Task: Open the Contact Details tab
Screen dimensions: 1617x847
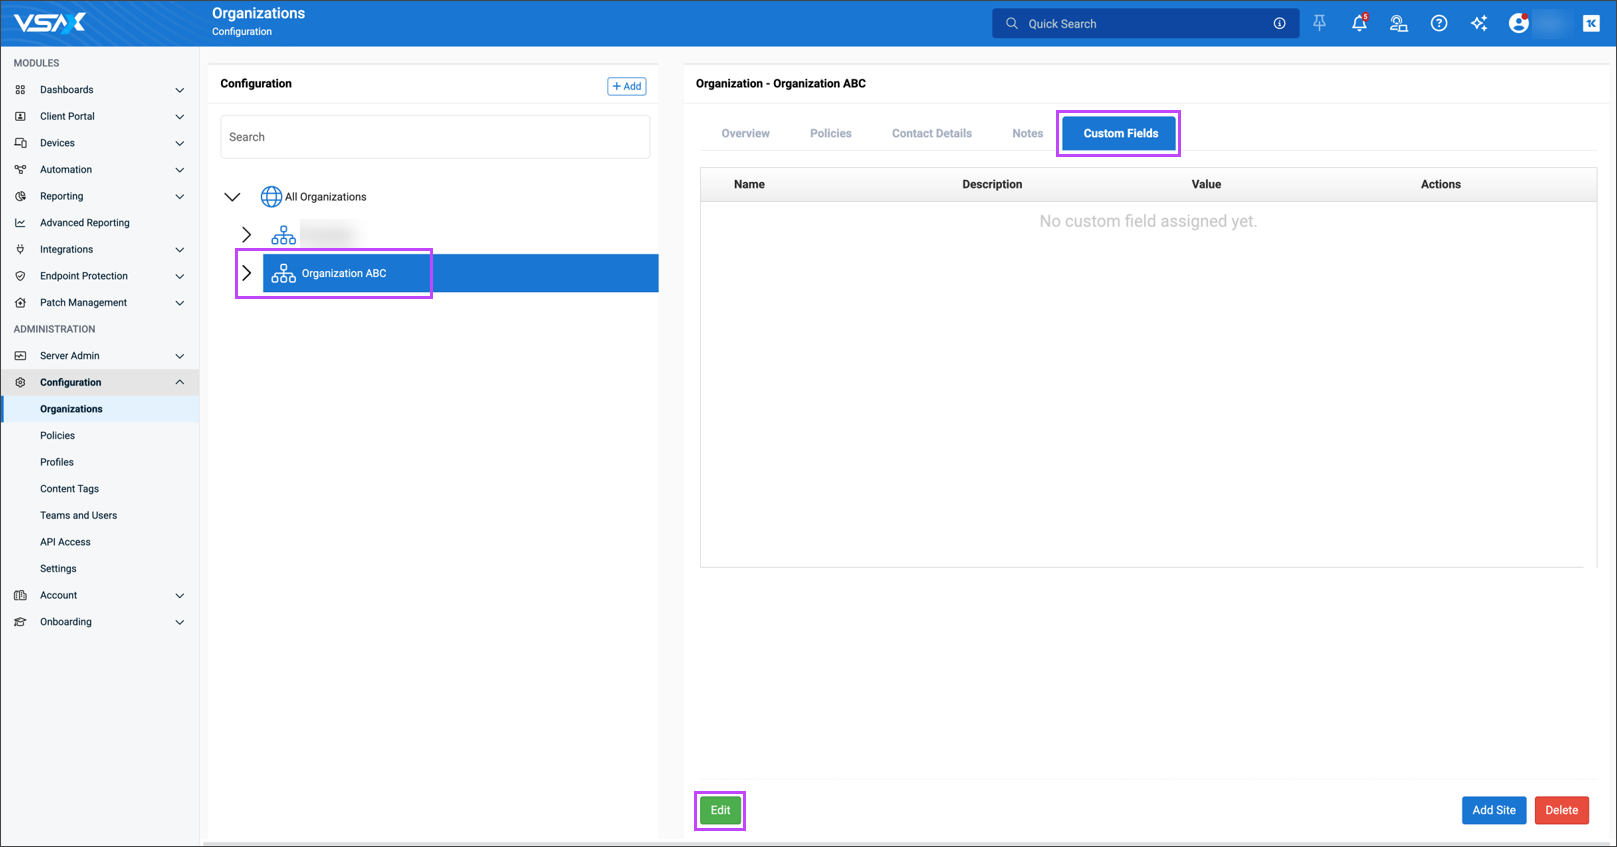Action: tap(931, 133)
